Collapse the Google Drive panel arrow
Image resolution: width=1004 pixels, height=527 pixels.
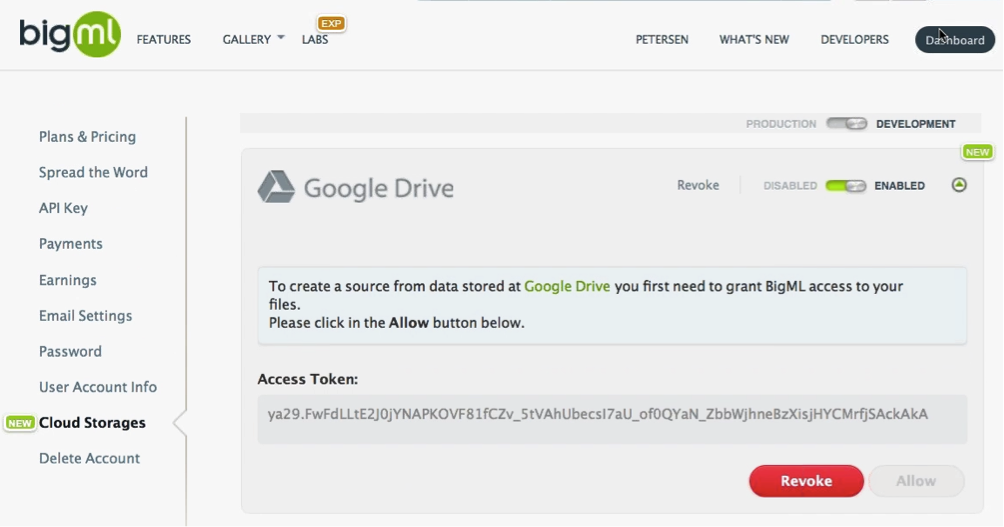click(x=959, y=185)
